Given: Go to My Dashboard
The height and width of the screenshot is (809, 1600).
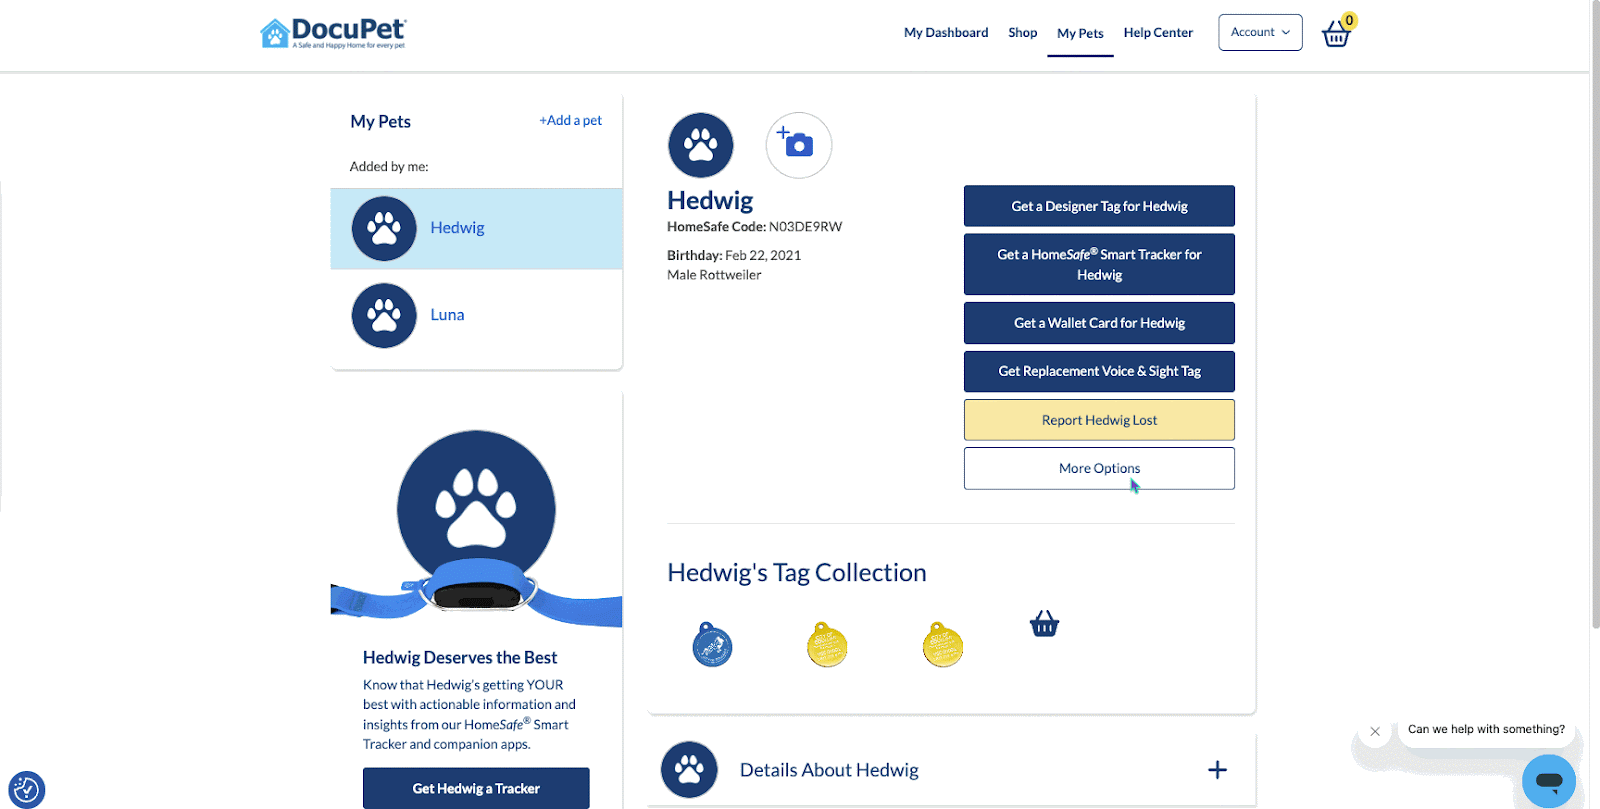Looking at the screenshot, I should pyautogui.click(x=946, y=33).
